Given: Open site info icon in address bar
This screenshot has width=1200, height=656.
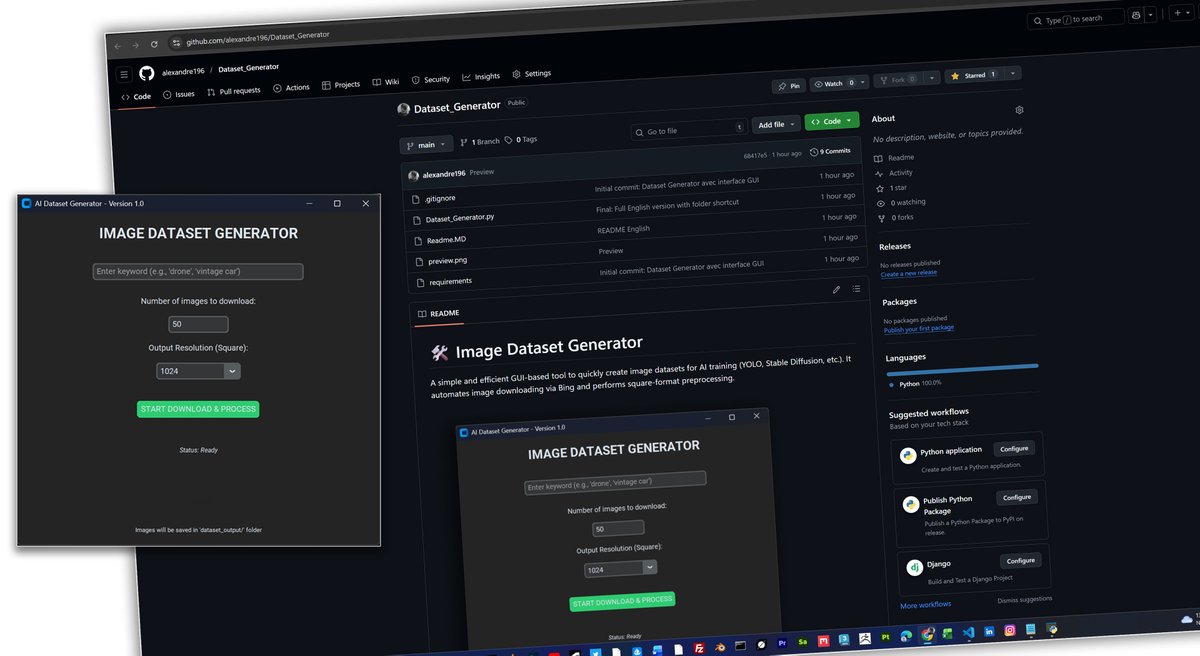Looking at the screenshot, I should [x=176, y=43].
